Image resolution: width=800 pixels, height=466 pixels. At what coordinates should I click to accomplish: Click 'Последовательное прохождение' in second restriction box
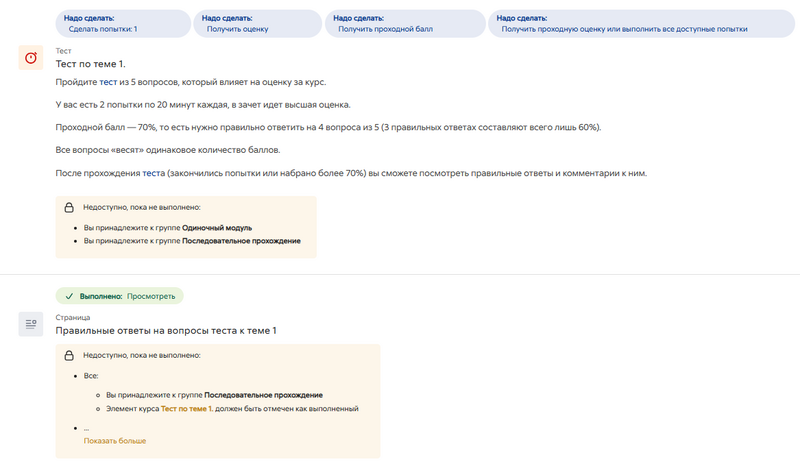pyautogui.click(x=265, y=395)
